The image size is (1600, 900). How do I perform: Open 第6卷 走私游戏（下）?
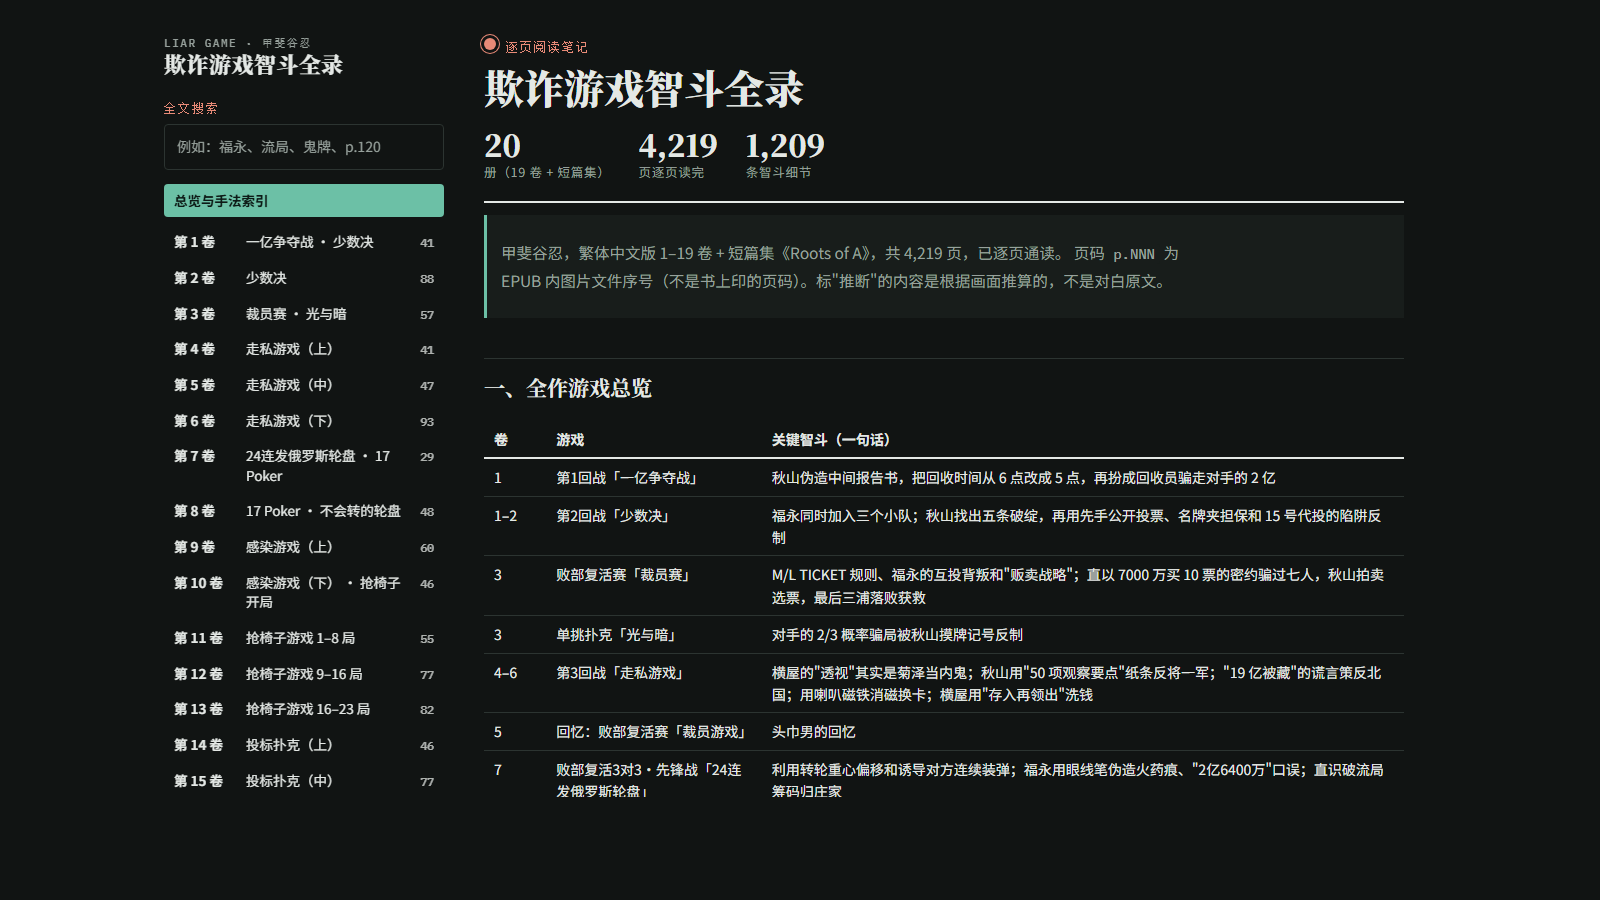tap(304, 421)
